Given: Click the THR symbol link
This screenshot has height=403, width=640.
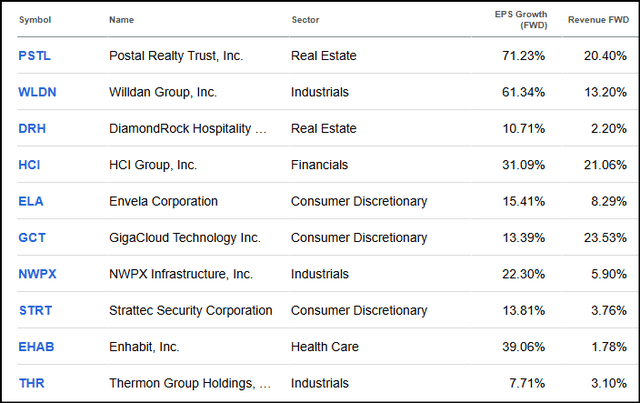Looking at the screenshot, I should point(32,383).
